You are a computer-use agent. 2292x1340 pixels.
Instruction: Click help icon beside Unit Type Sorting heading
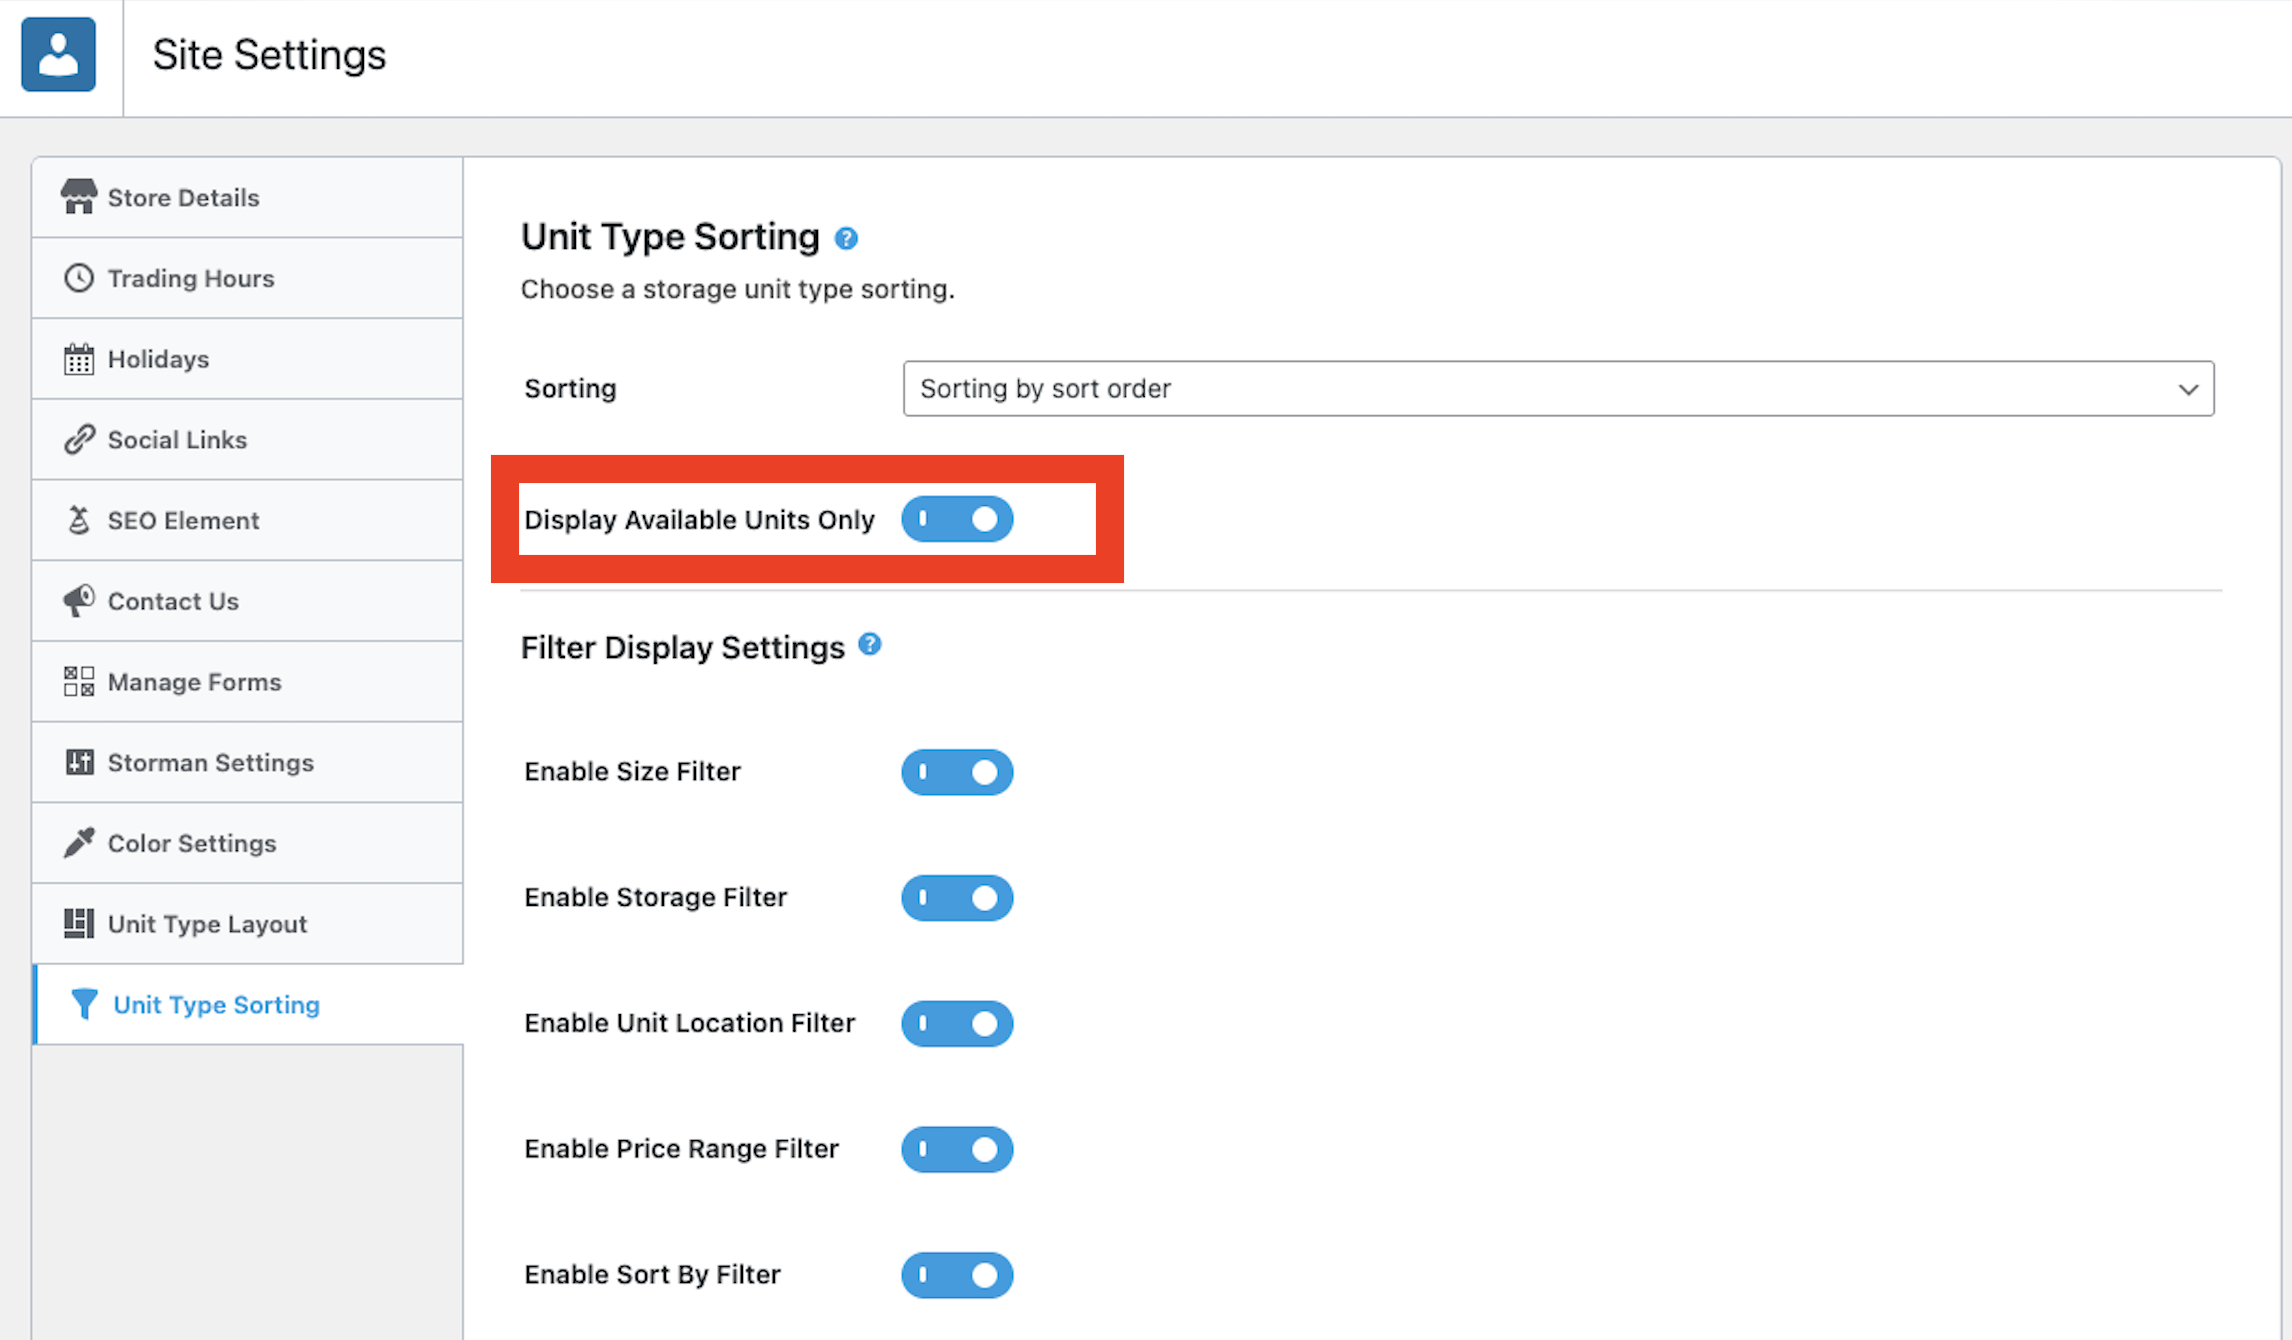pyautogui.click(x=846, y=239)
